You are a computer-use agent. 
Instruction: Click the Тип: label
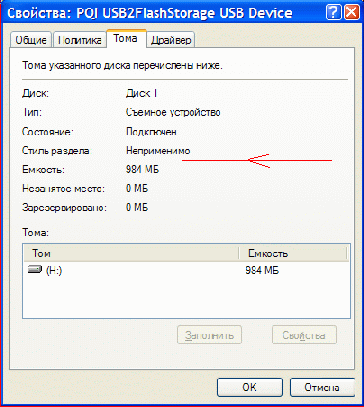32,112
